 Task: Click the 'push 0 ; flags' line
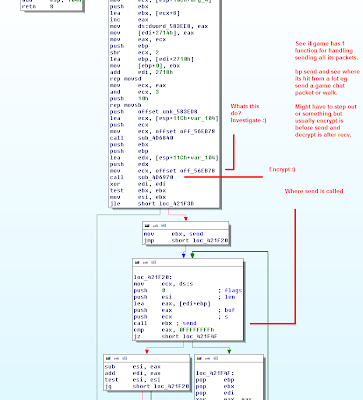click(x=188, y=291)
